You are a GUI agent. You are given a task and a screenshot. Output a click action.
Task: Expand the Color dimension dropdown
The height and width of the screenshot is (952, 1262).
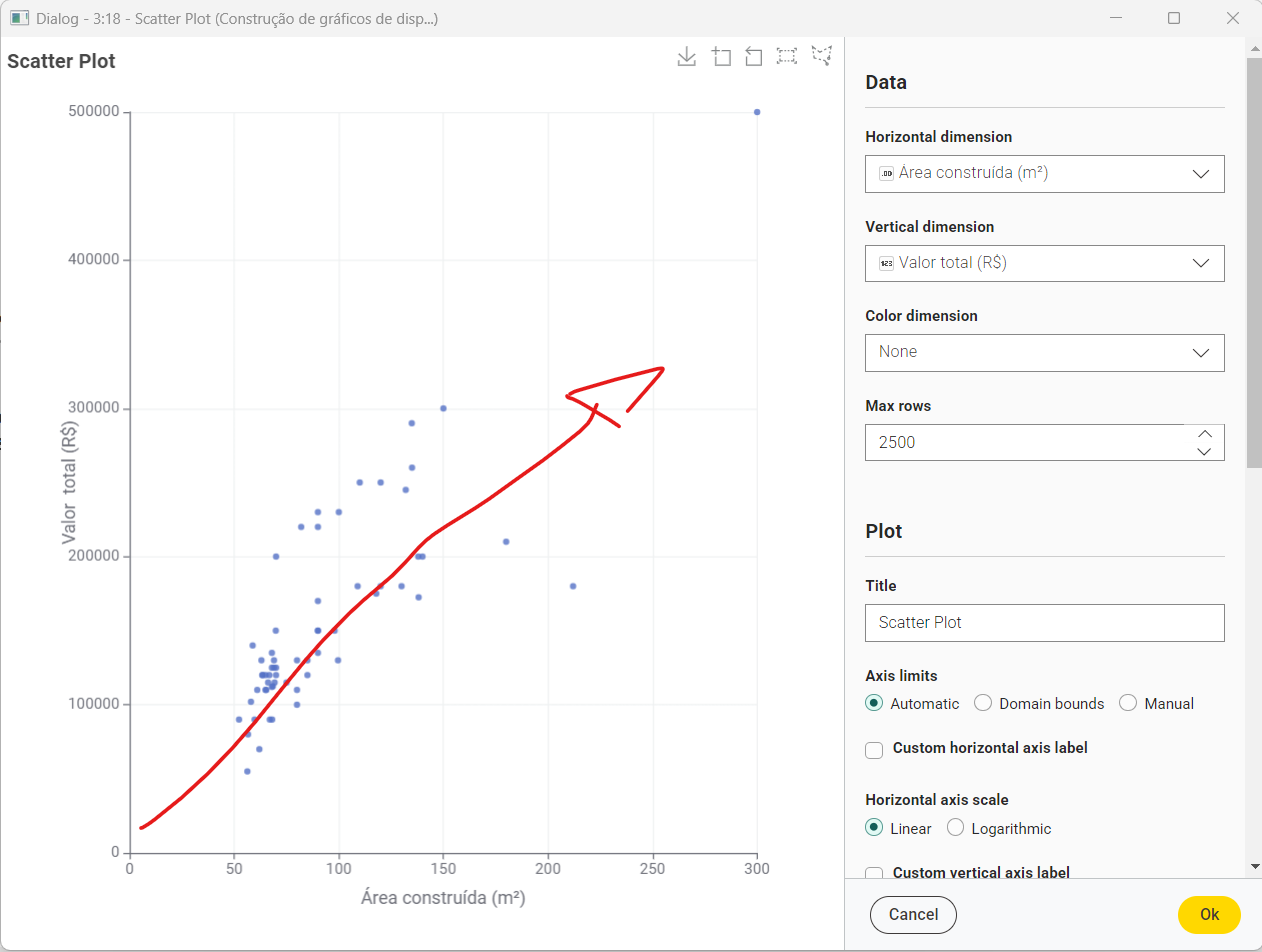[x=1044, y=352]
